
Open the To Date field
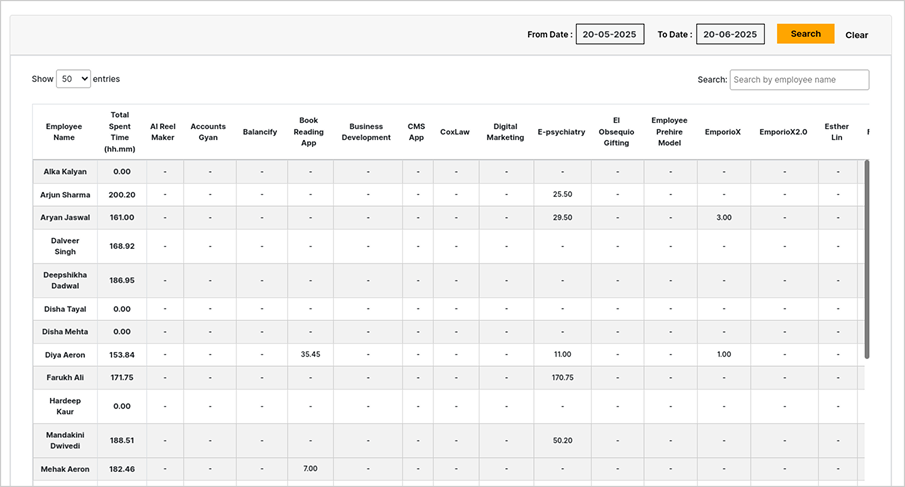(x=730, y=34)
